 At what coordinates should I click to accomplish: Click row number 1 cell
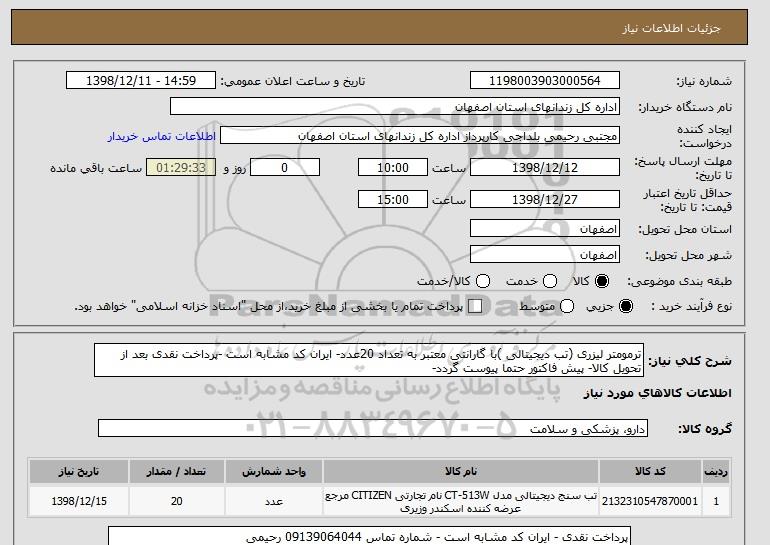pyautogui.click(x=716, y=501)
